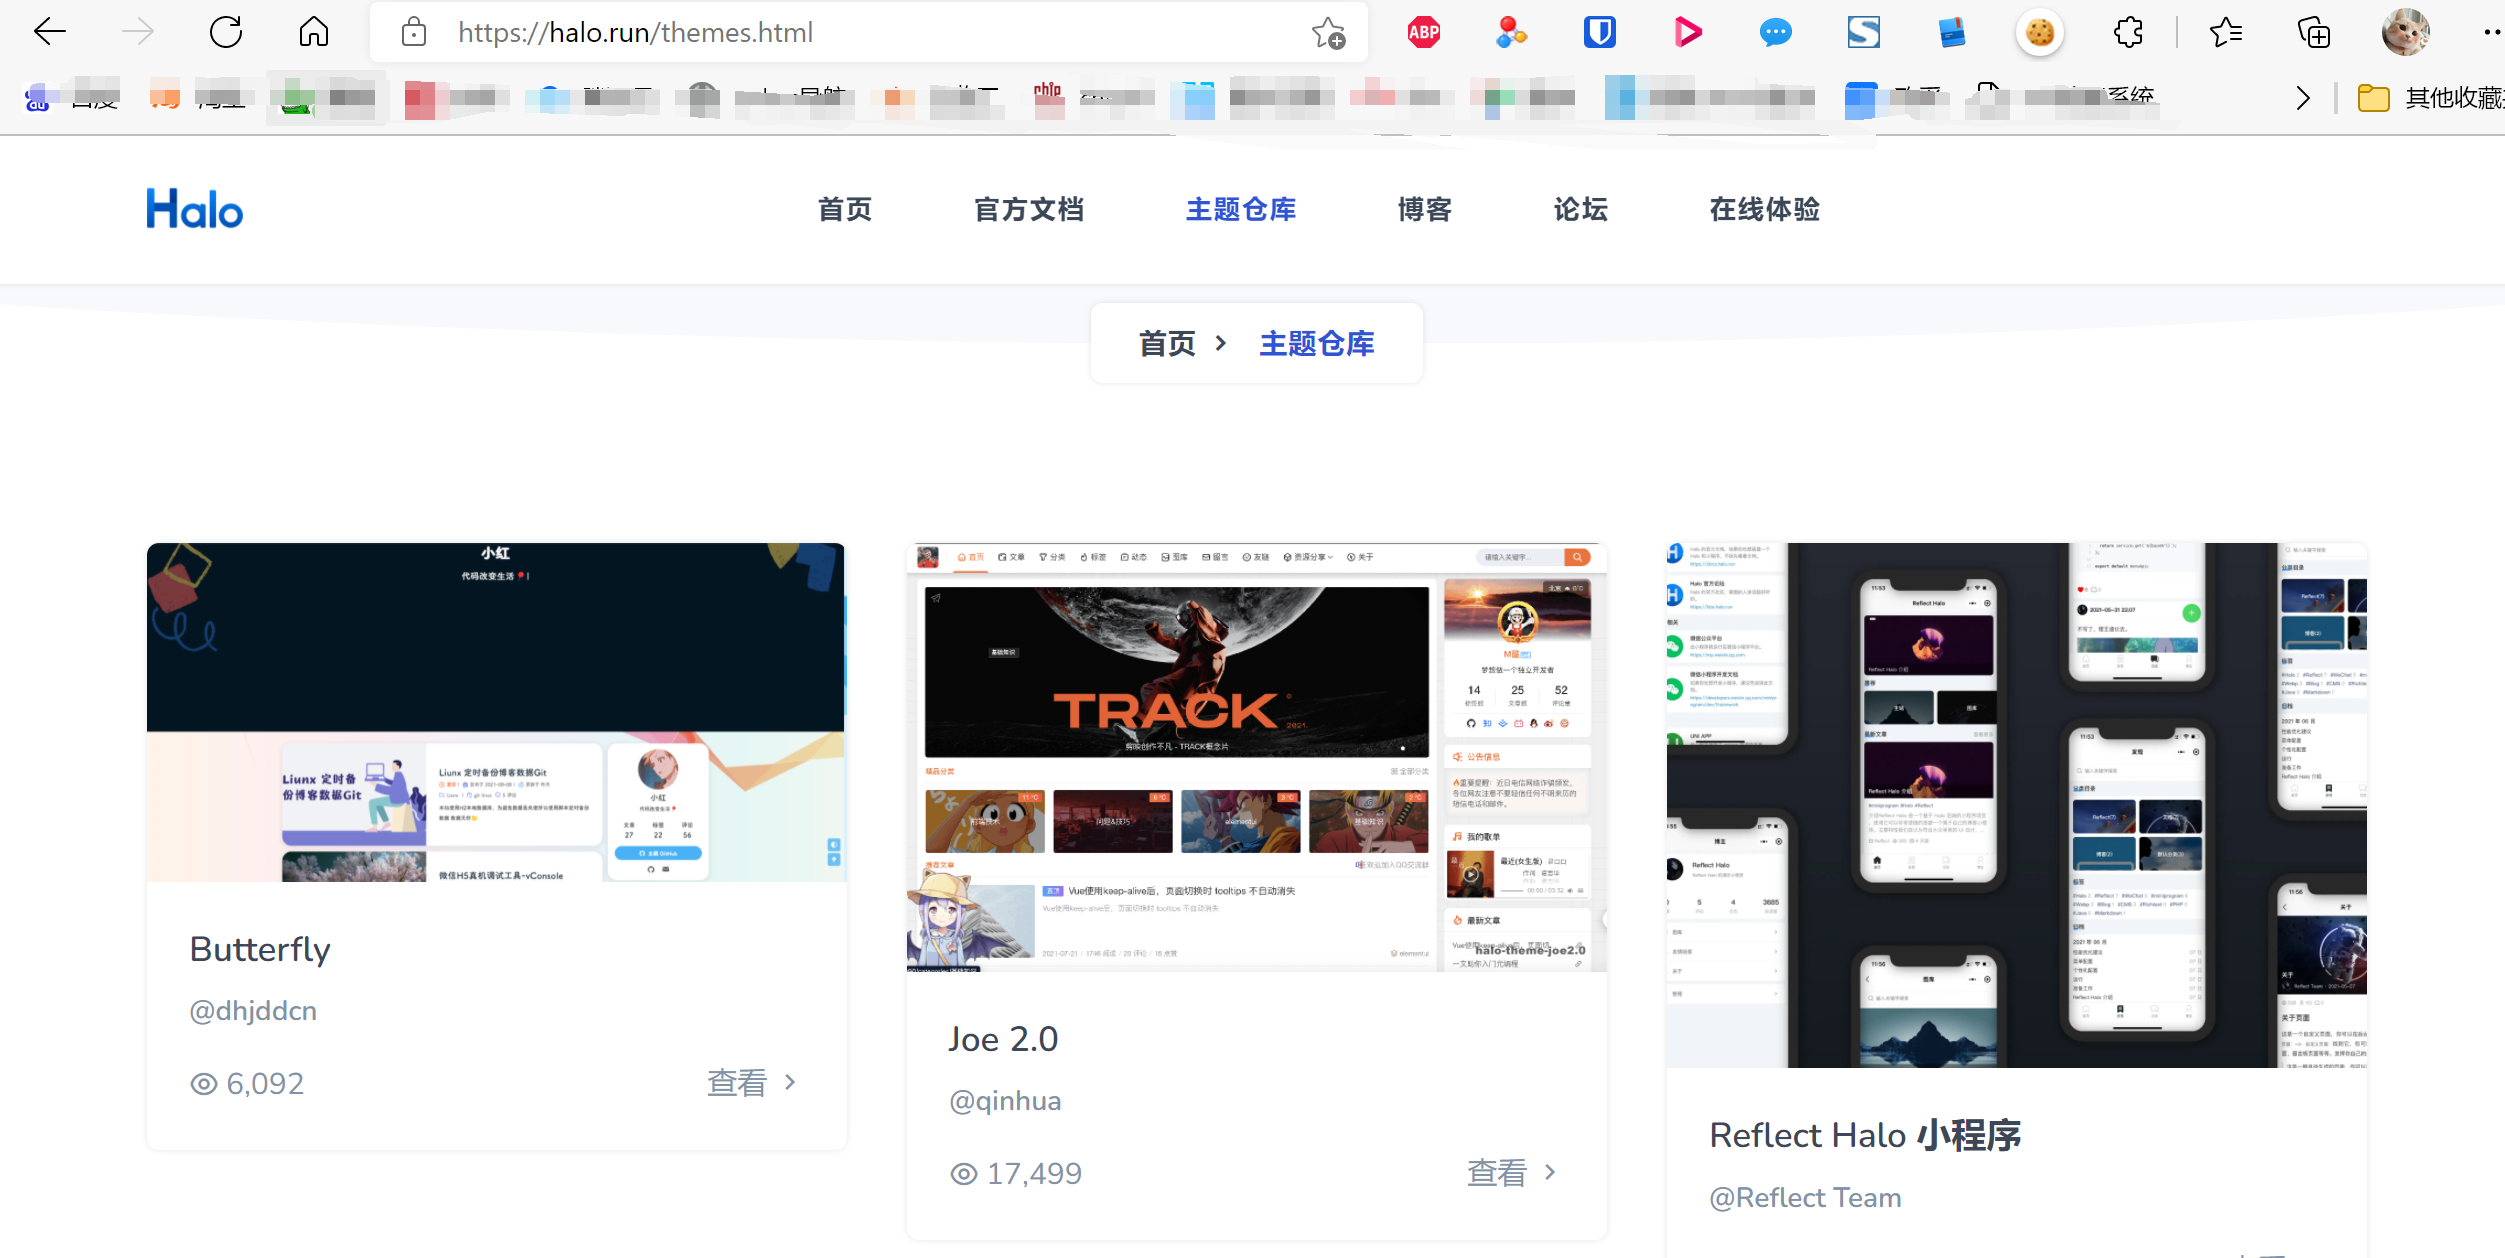Image resolution: width=2505 pixels, height=1258 pixels.
Task: Open the Butterfly theme preview image
Action: click(496, 712)
